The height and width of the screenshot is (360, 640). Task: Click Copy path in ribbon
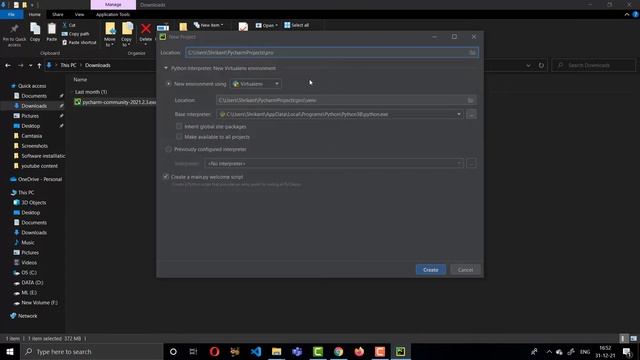click(x=76, y=34)
